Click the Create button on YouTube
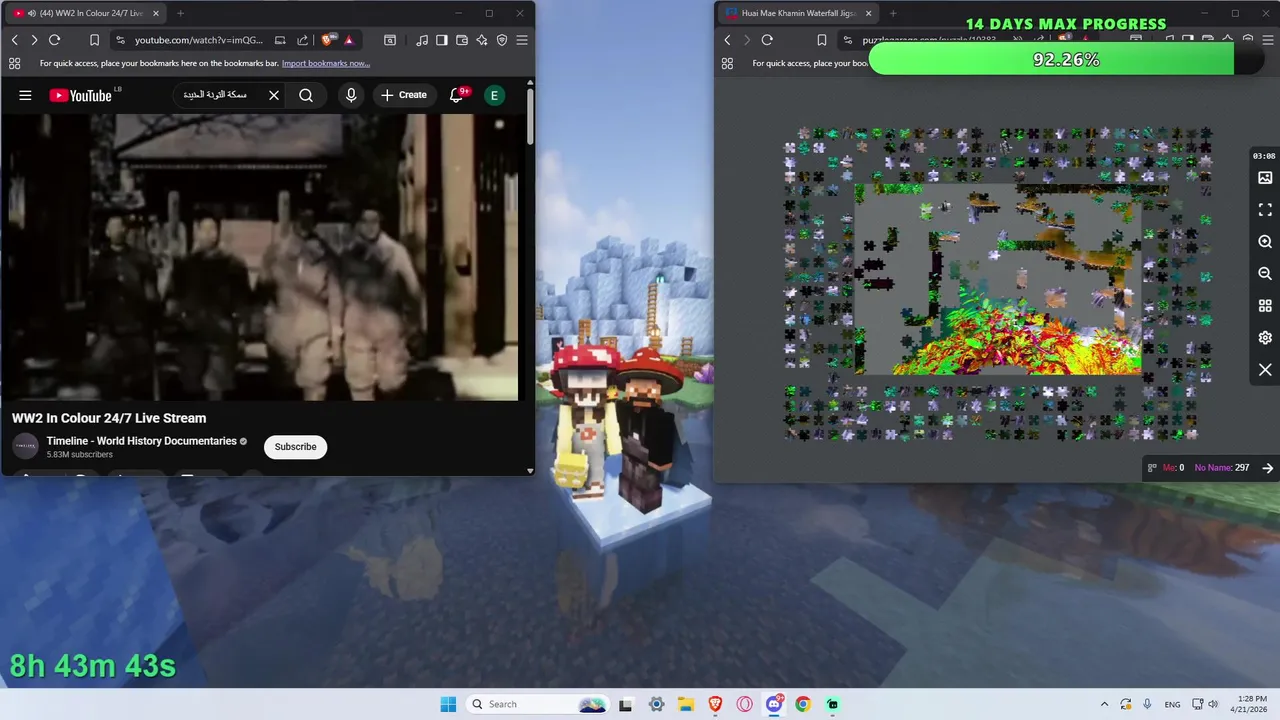 point(403,95)
